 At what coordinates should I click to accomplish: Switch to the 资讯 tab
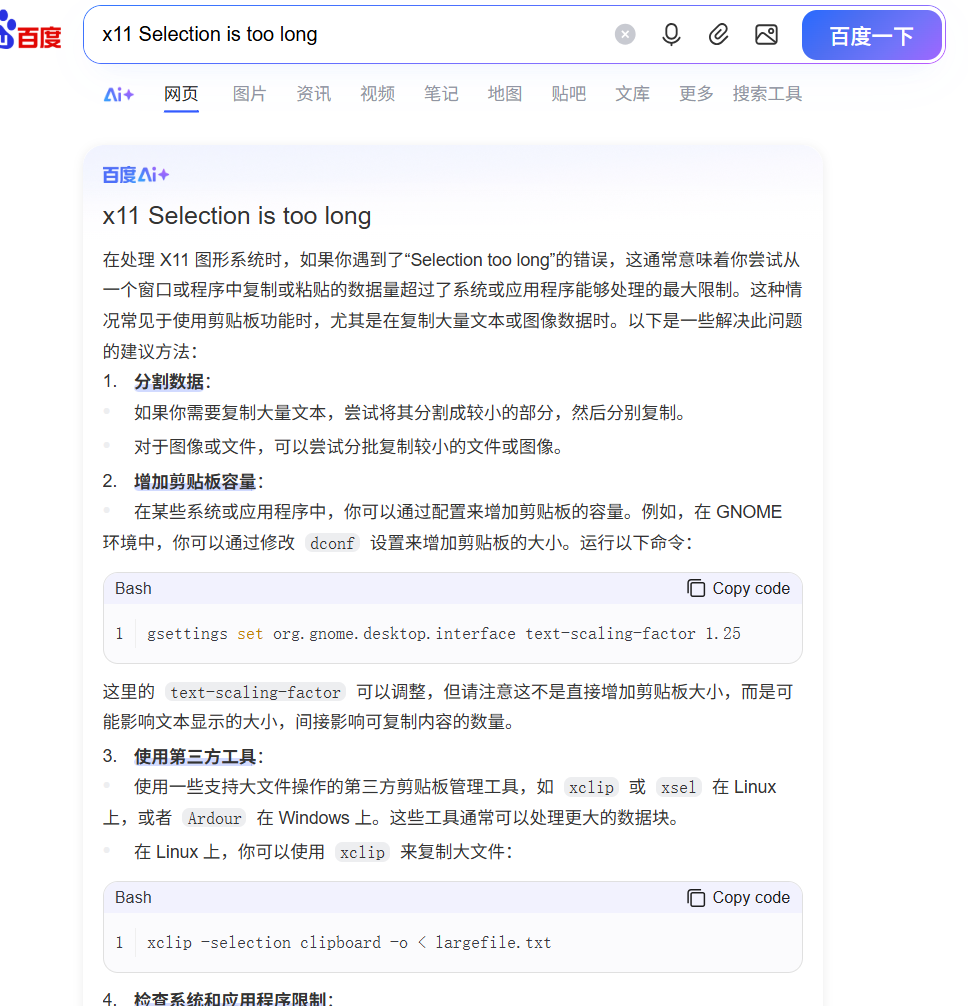coord(314,94)
